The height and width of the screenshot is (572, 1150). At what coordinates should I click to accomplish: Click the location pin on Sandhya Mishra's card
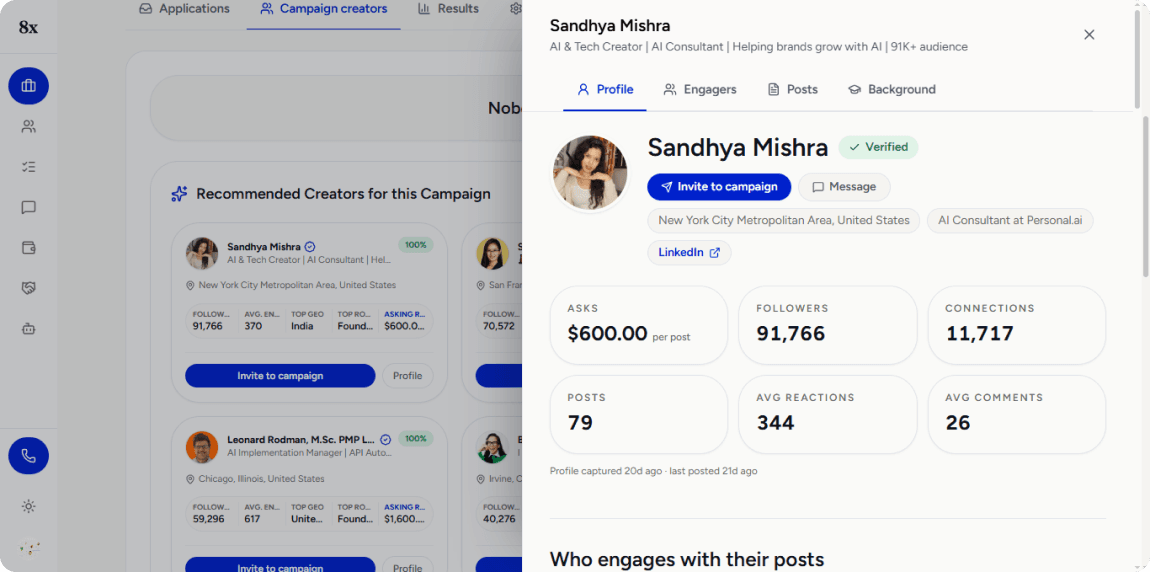[191, 285]
